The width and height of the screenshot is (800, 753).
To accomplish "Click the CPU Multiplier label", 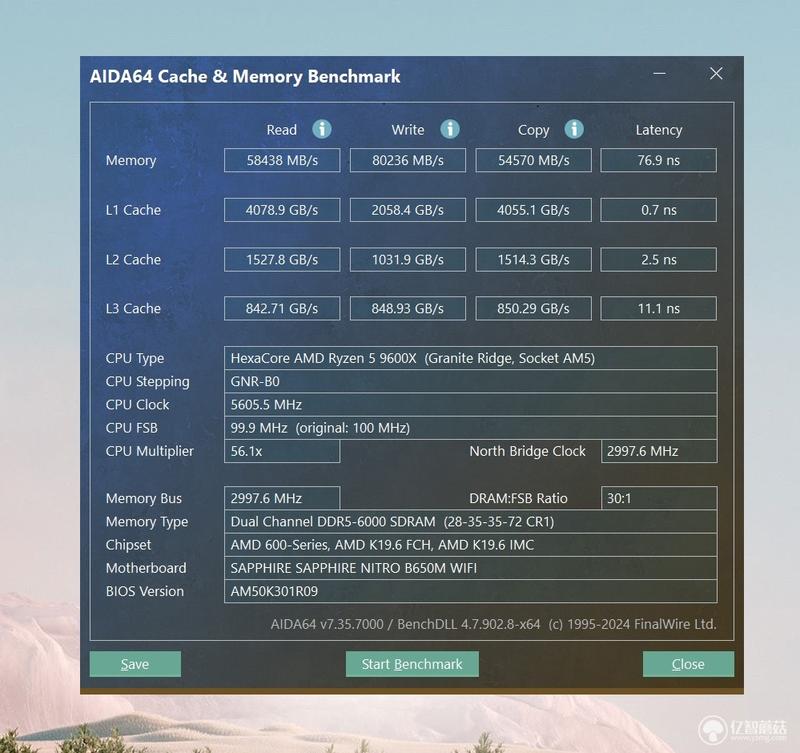I will click(149, 451).
